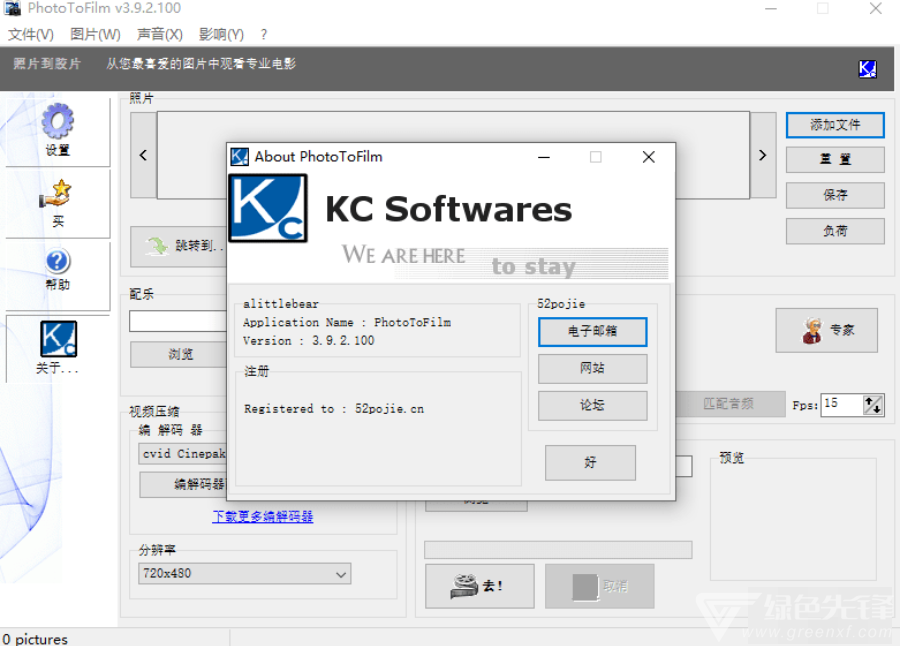903x646 pixels.
Task: Click the "Registered to : 52pojie.cn" text
Action: point(334,409)
